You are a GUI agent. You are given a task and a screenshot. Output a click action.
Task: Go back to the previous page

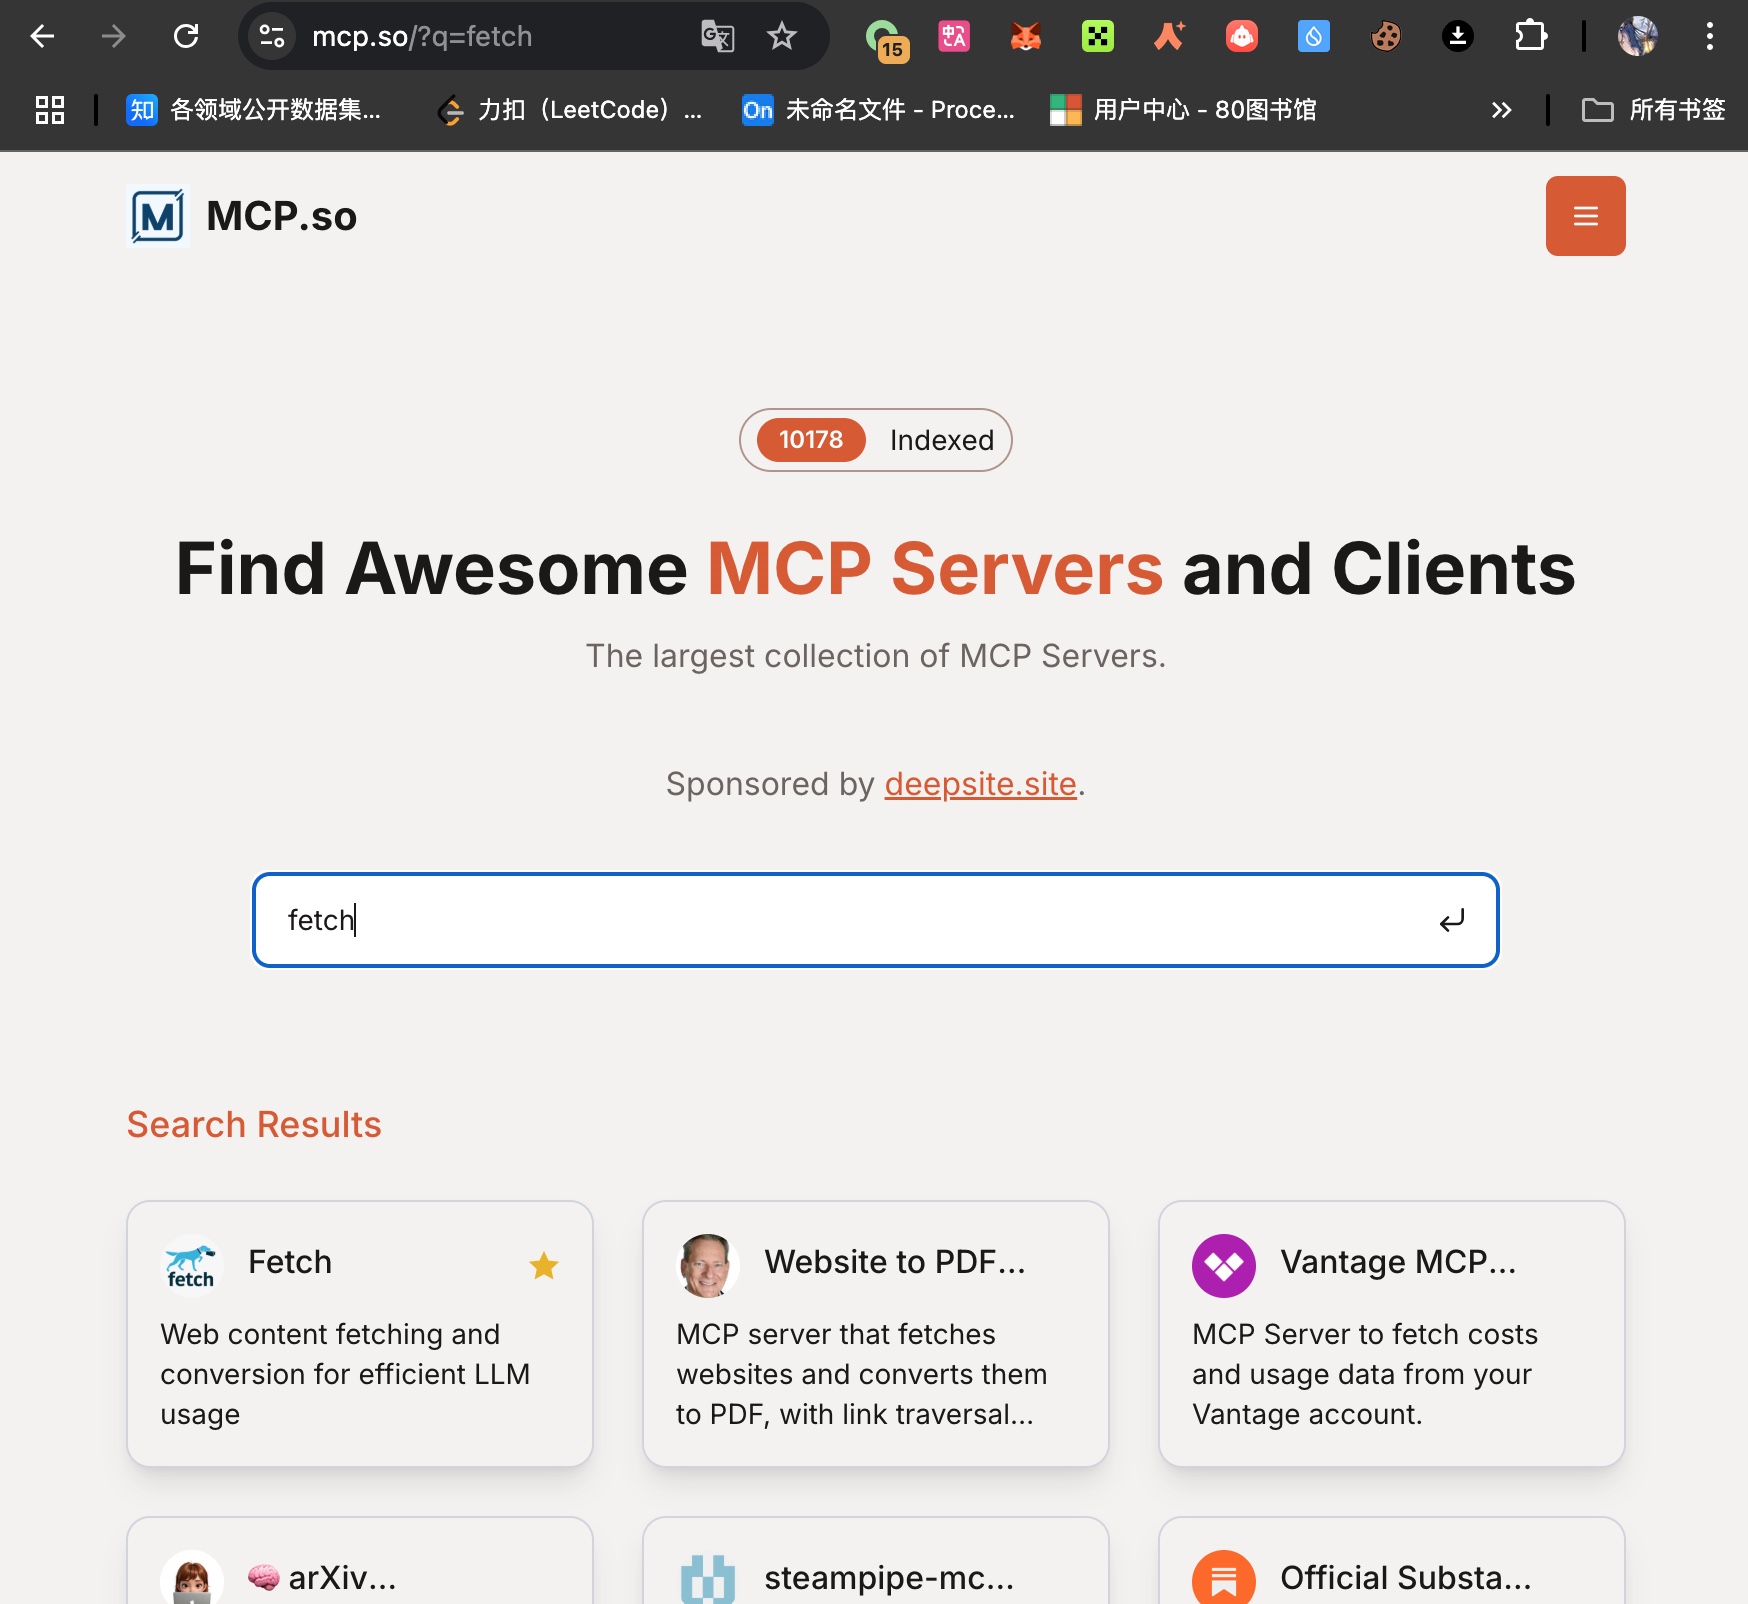point(42,37)
